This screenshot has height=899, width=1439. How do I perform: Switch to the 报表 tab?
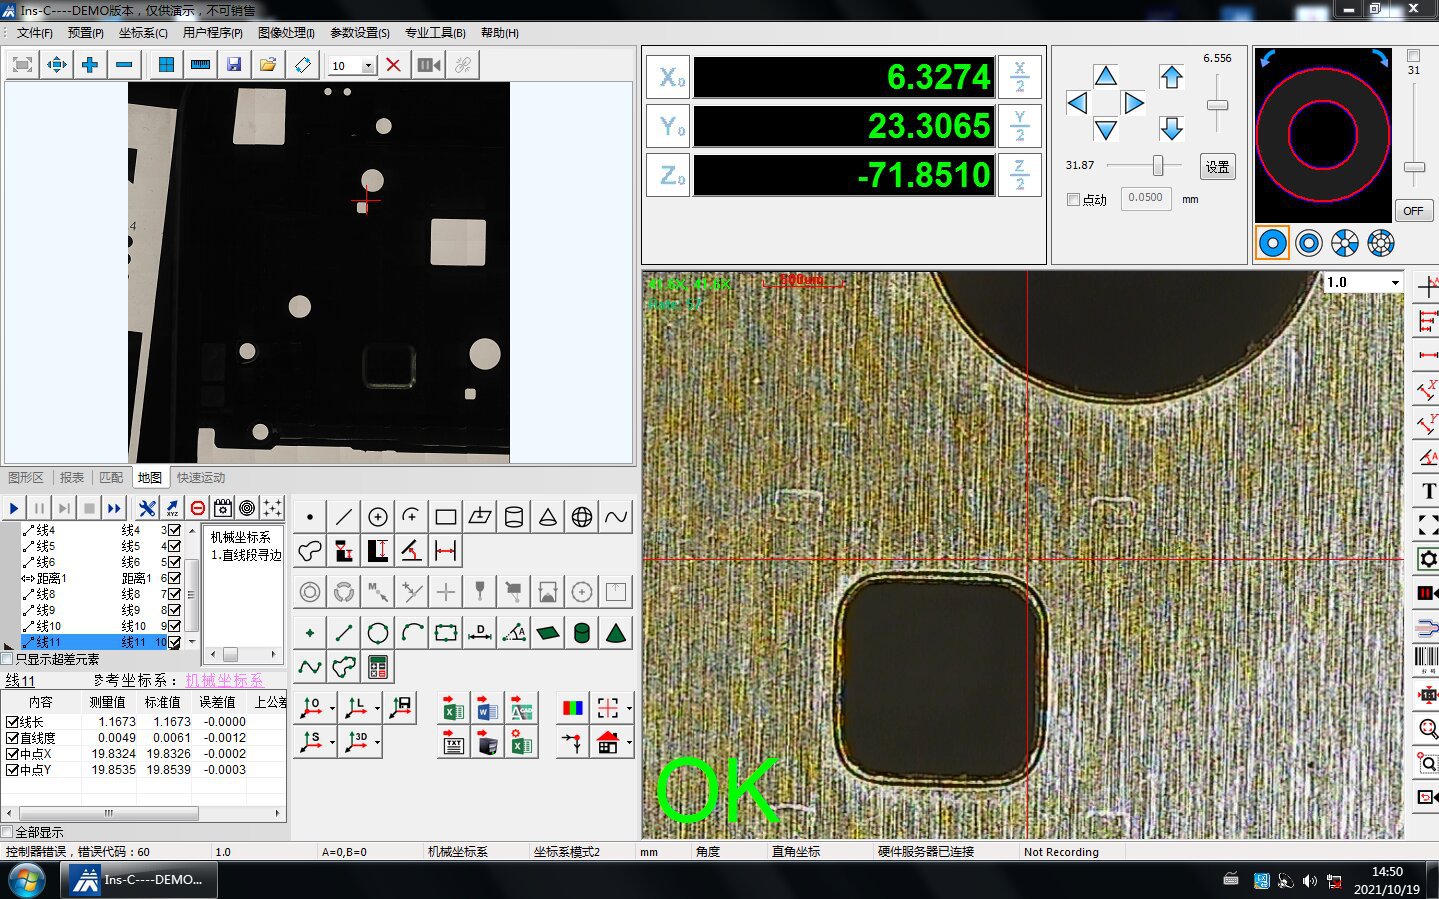pos(72,477)
